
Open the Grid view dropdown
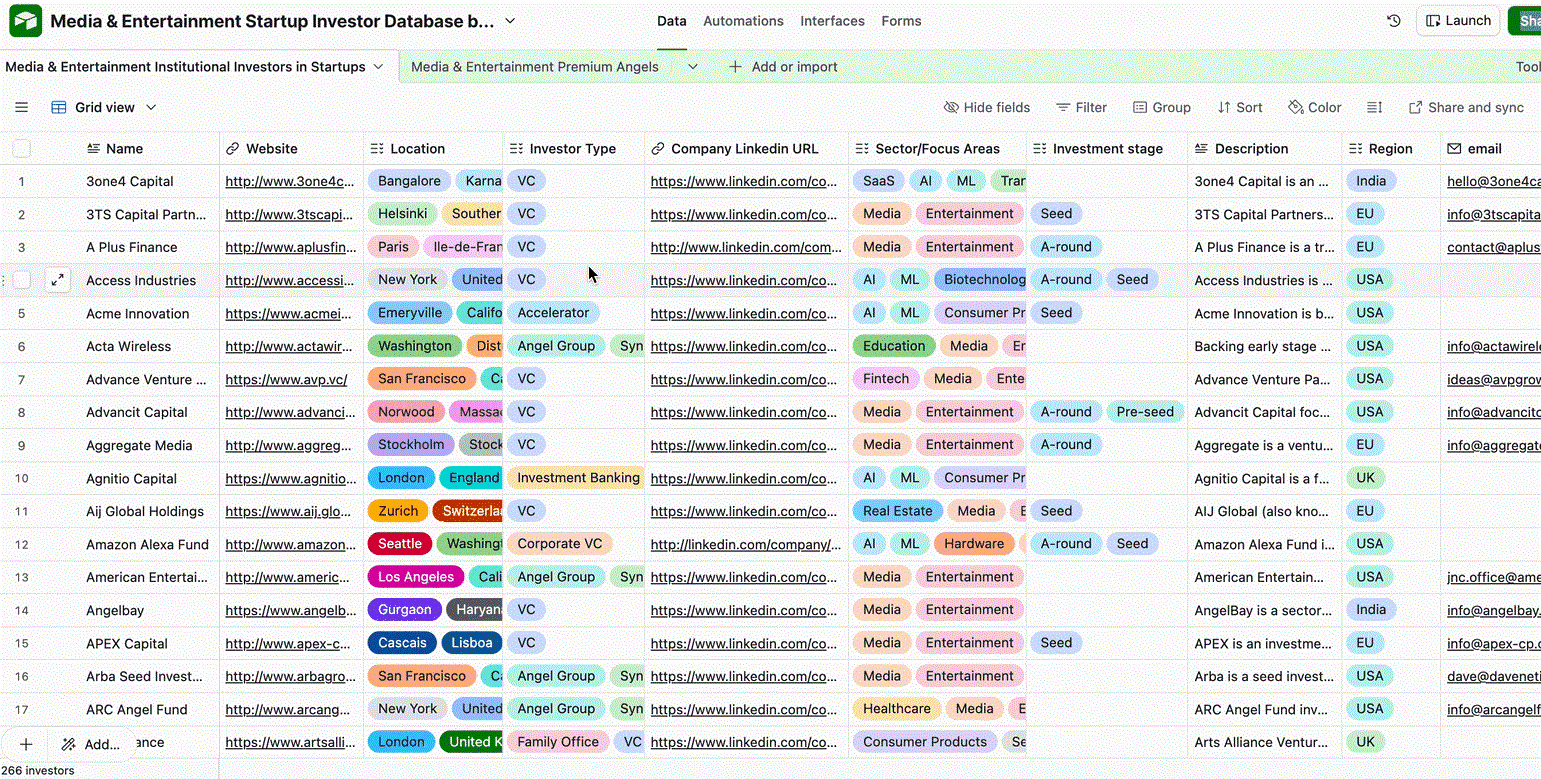(x=104, y=107)
